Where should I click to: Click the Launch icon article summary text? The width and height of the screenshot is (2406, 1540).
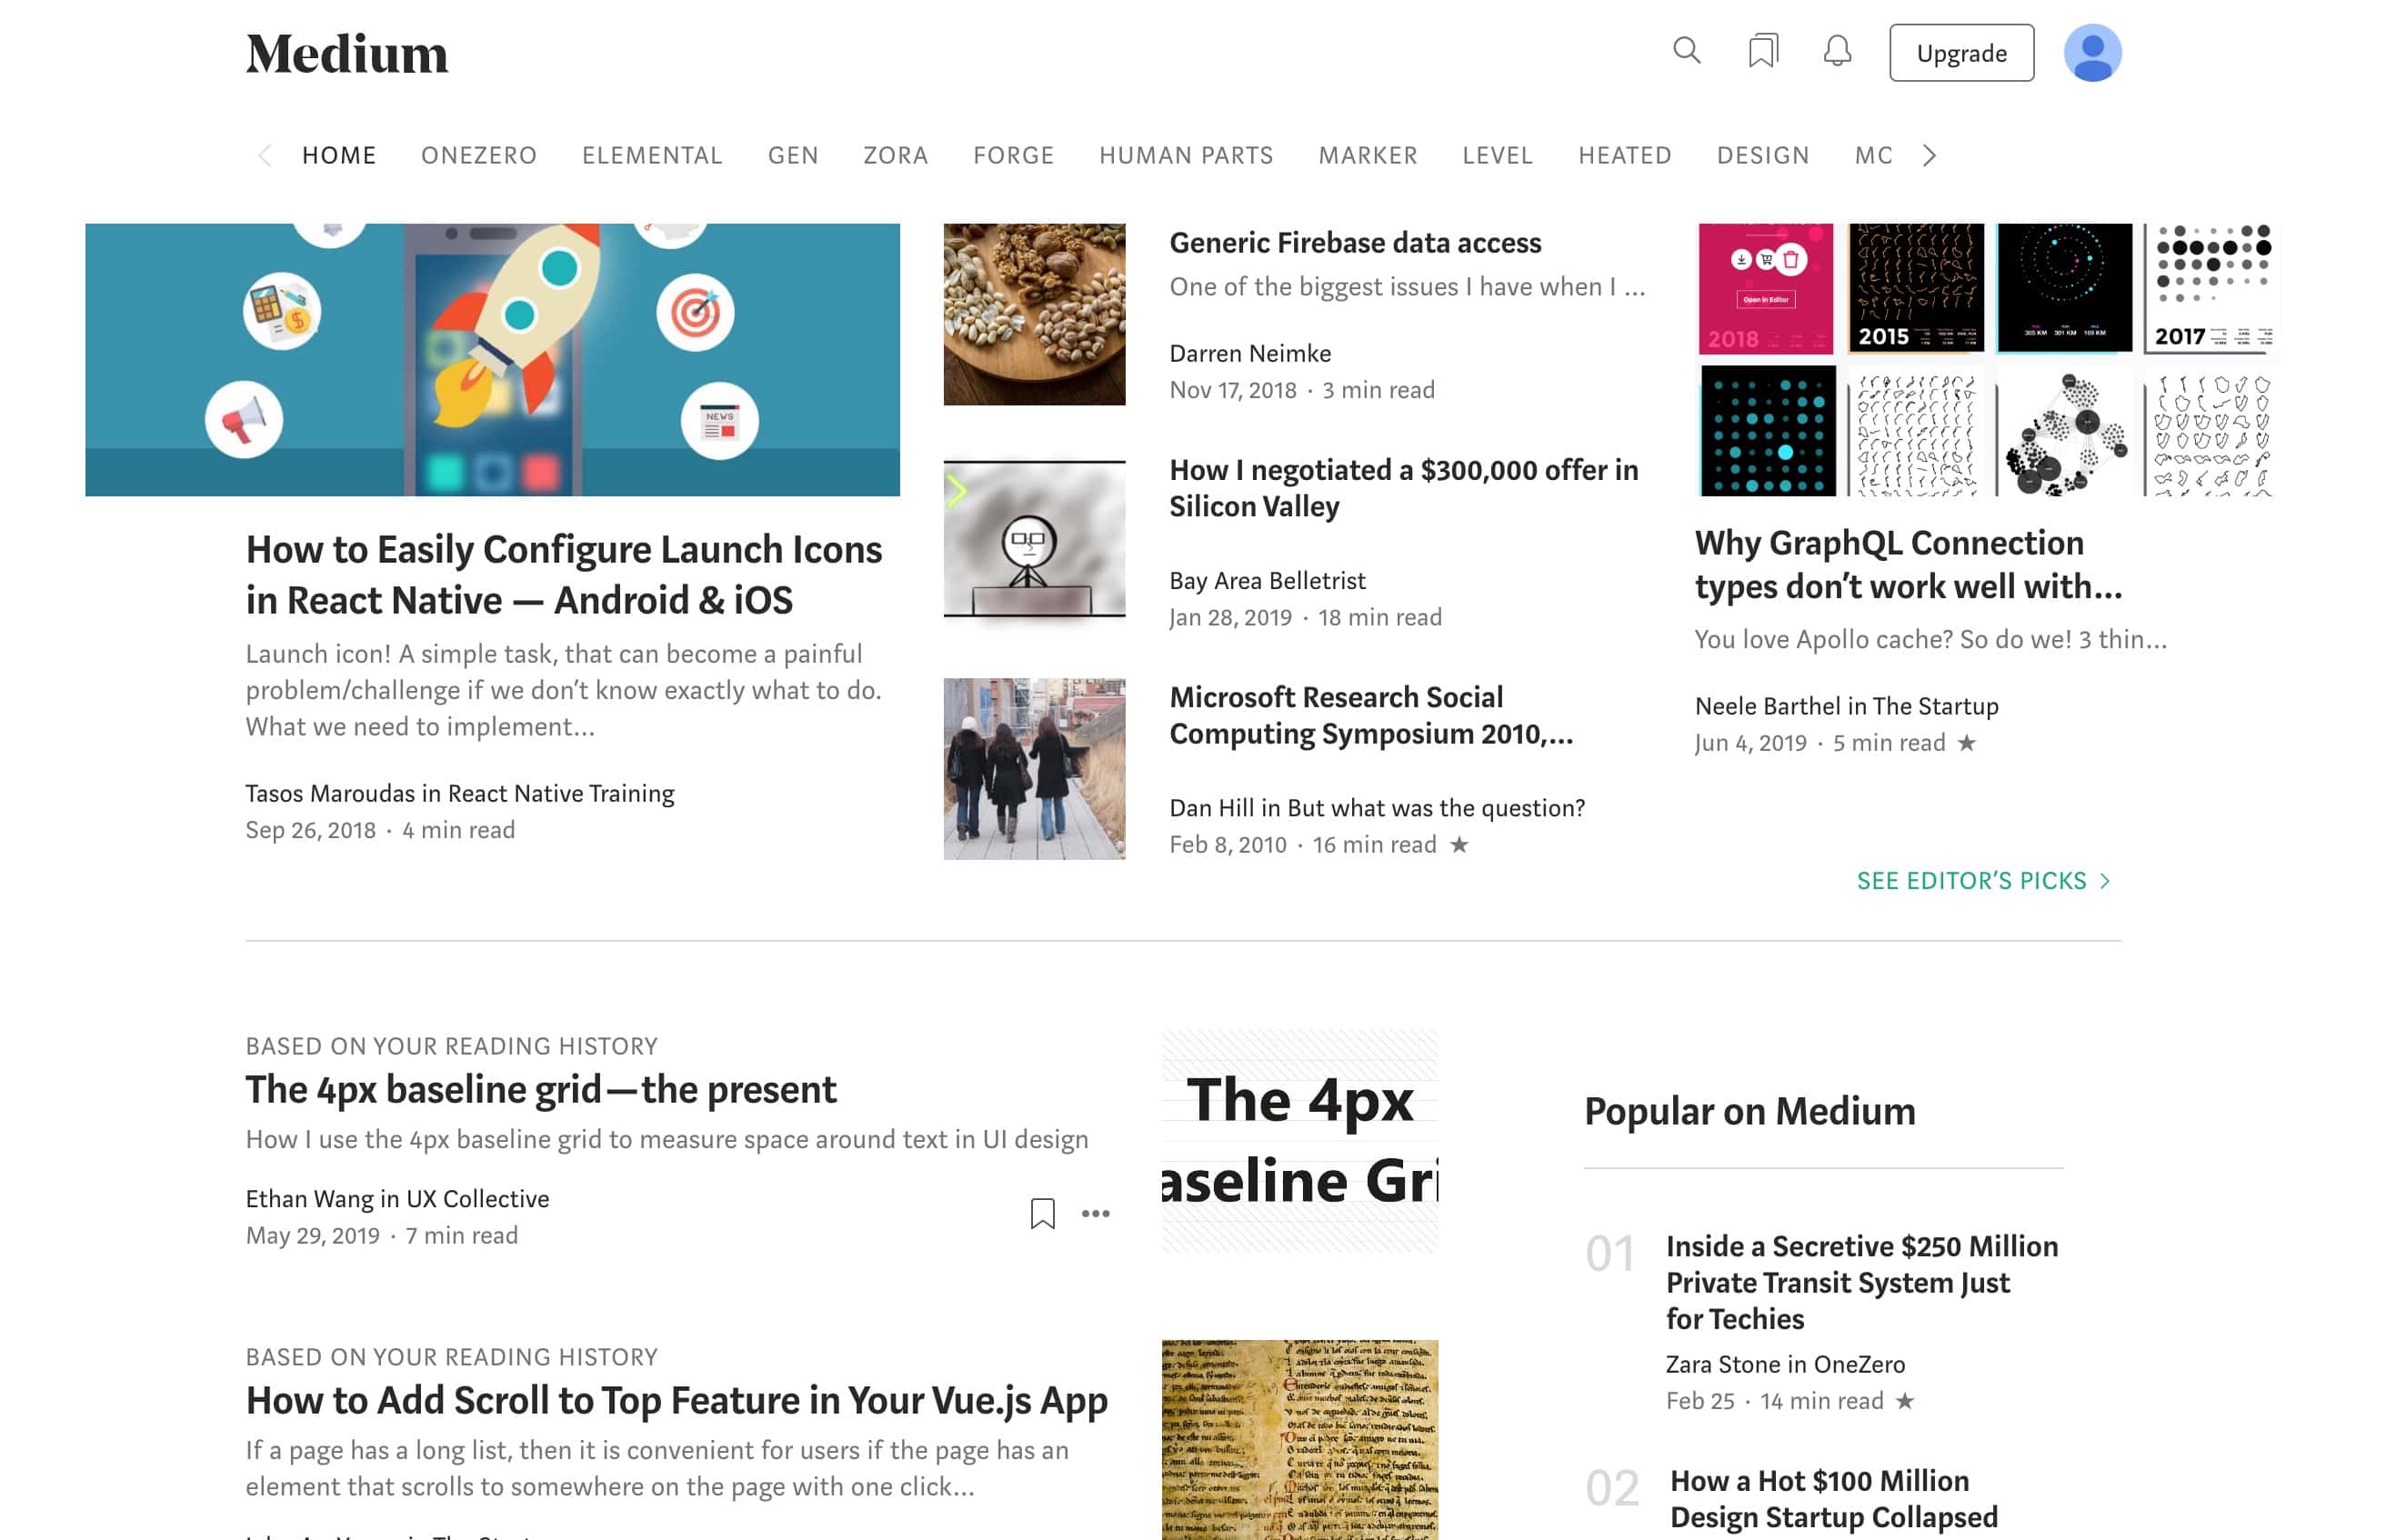(564, 690)
